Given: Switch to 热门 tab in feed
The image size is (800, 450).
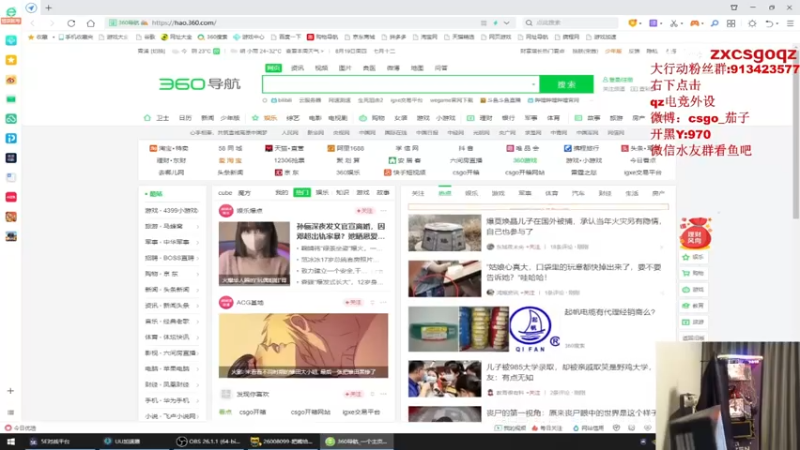Looking at the screenshot, I should click(302, 192).
